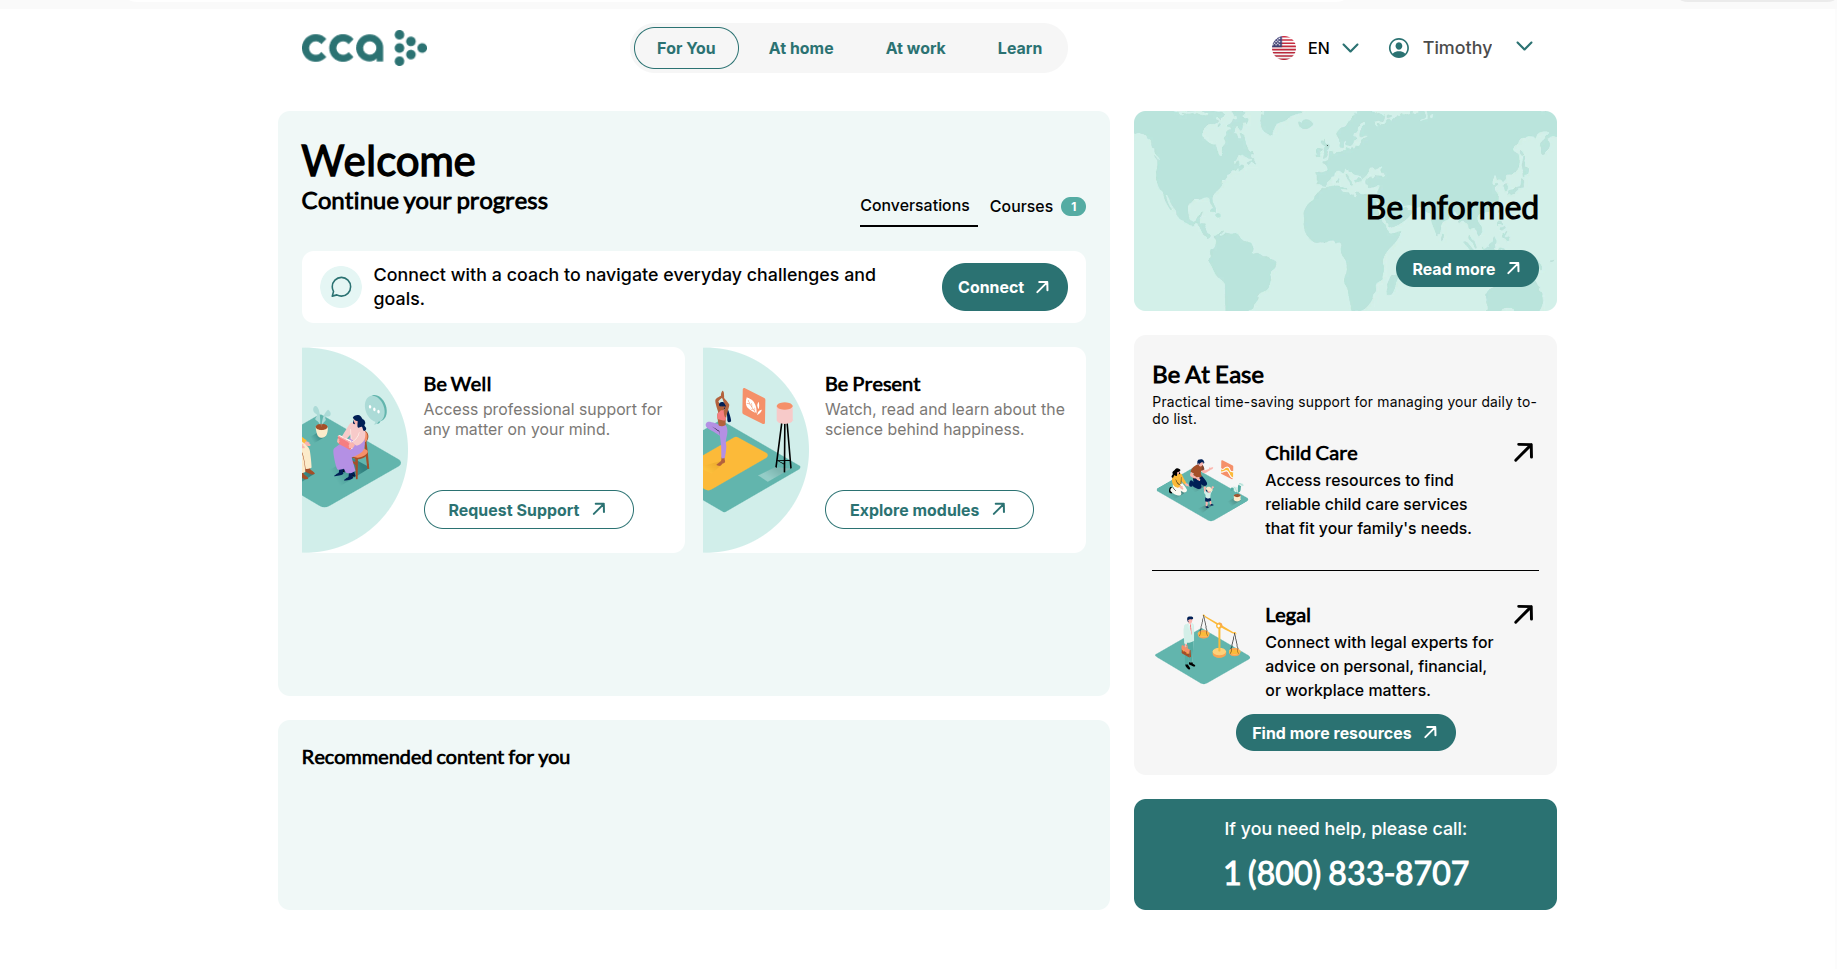Click the Legal scales illustration
The width and height of the screenshot is (1837, 969).
click(1202, 649)
